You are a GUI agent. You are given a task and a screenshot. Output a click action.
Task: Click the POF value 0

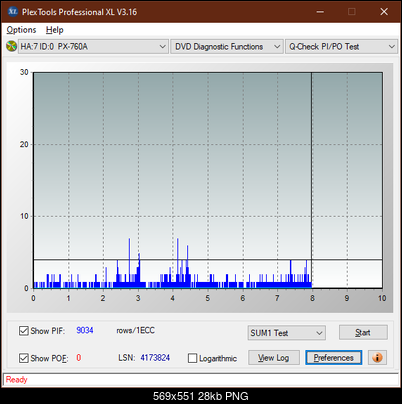tap(79, 358)
